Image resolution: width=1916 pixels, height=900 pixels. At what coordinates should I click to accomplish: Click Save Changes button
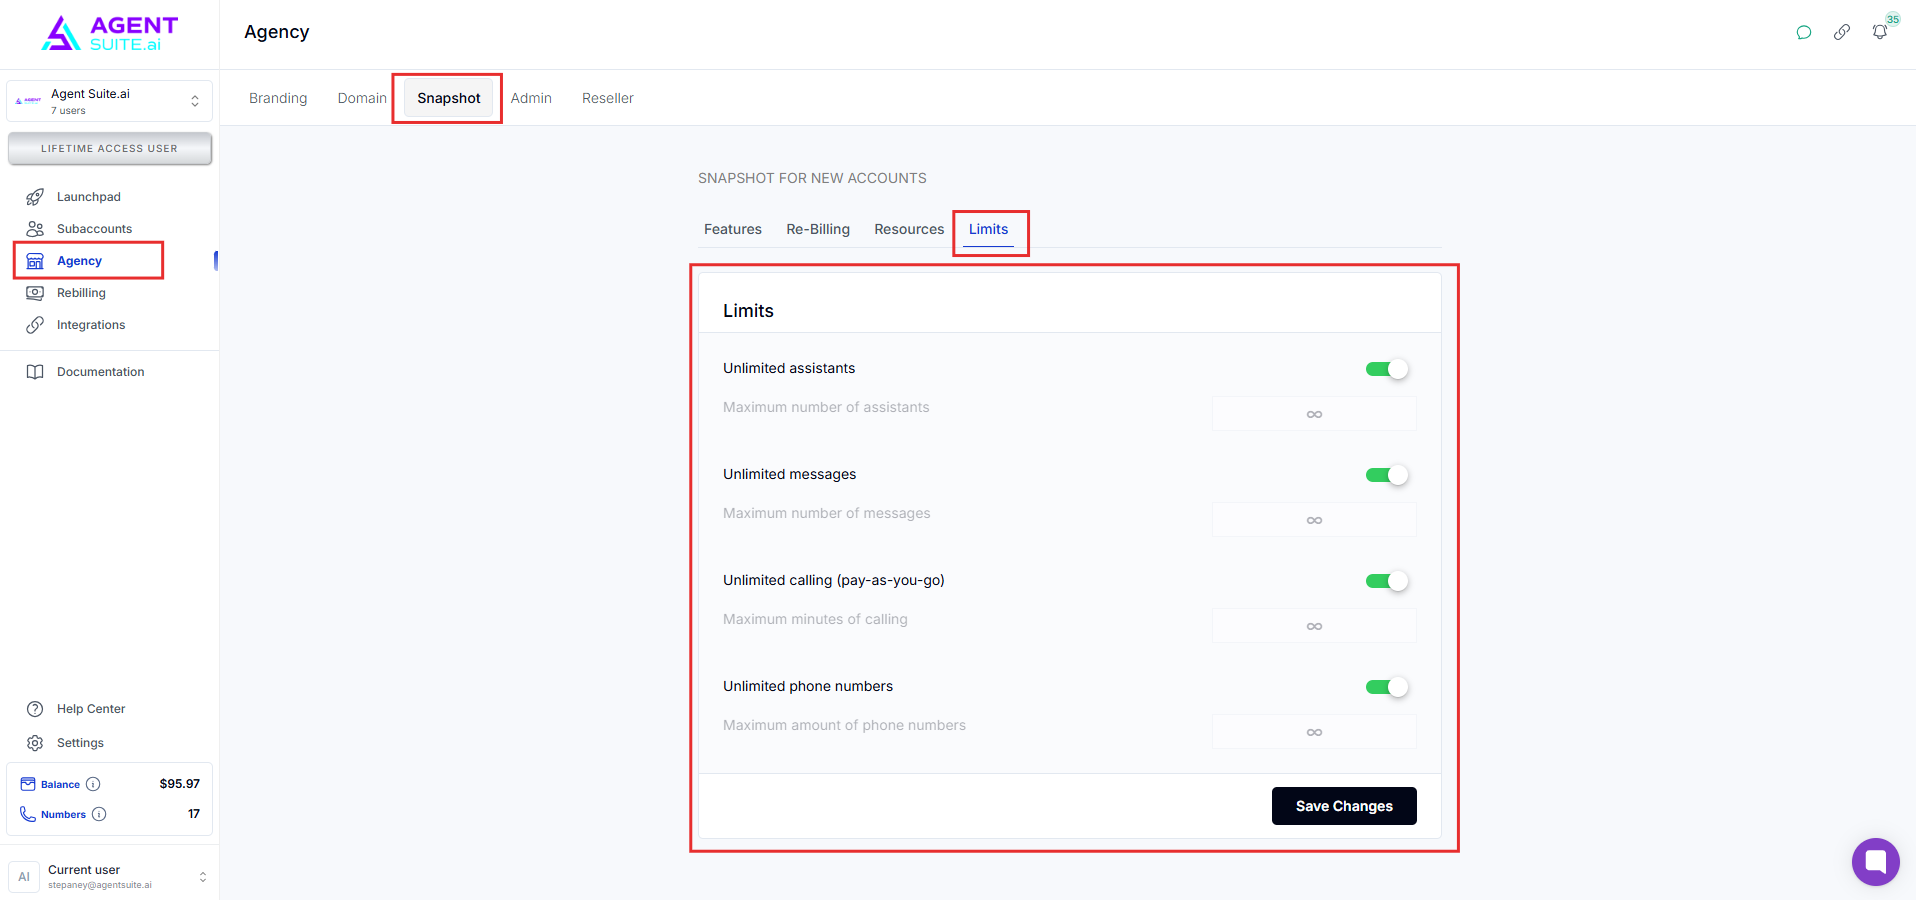tap(1344, 806)
